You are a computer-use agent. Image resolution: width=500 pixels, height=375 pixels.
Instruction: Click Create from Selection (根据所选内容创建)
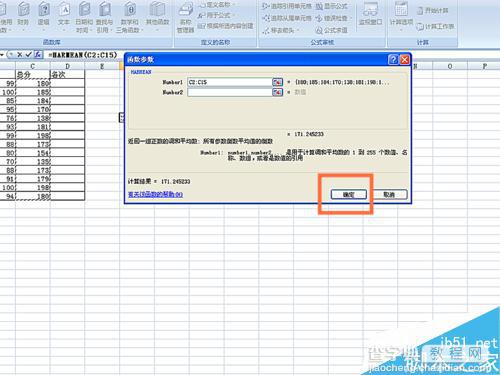click(225, 26)
